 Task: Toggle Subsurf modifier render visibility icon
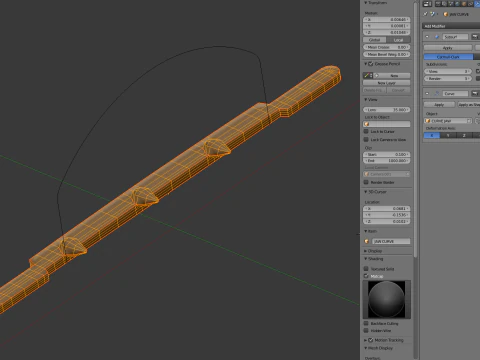tap(475, 37)
